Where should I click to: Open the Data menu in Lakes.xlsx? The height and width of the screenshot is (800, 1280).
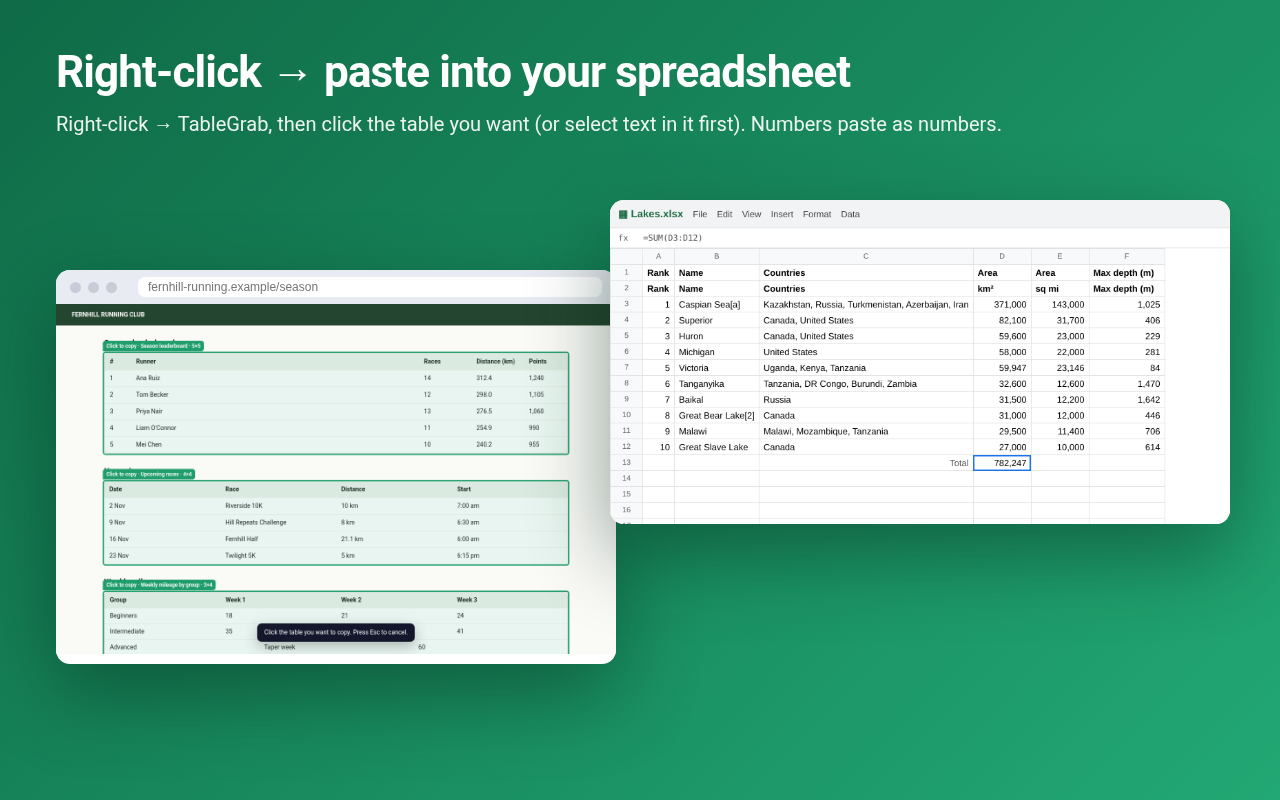pos(850,214)
